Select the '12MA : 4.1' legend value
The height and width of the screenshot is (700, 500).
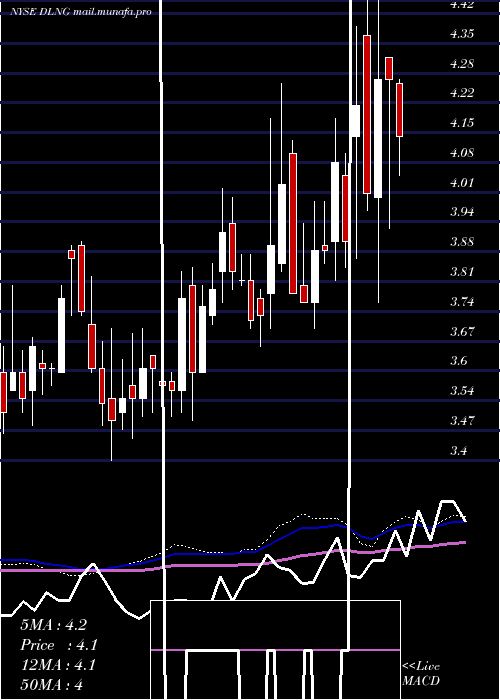pos(58,665)
